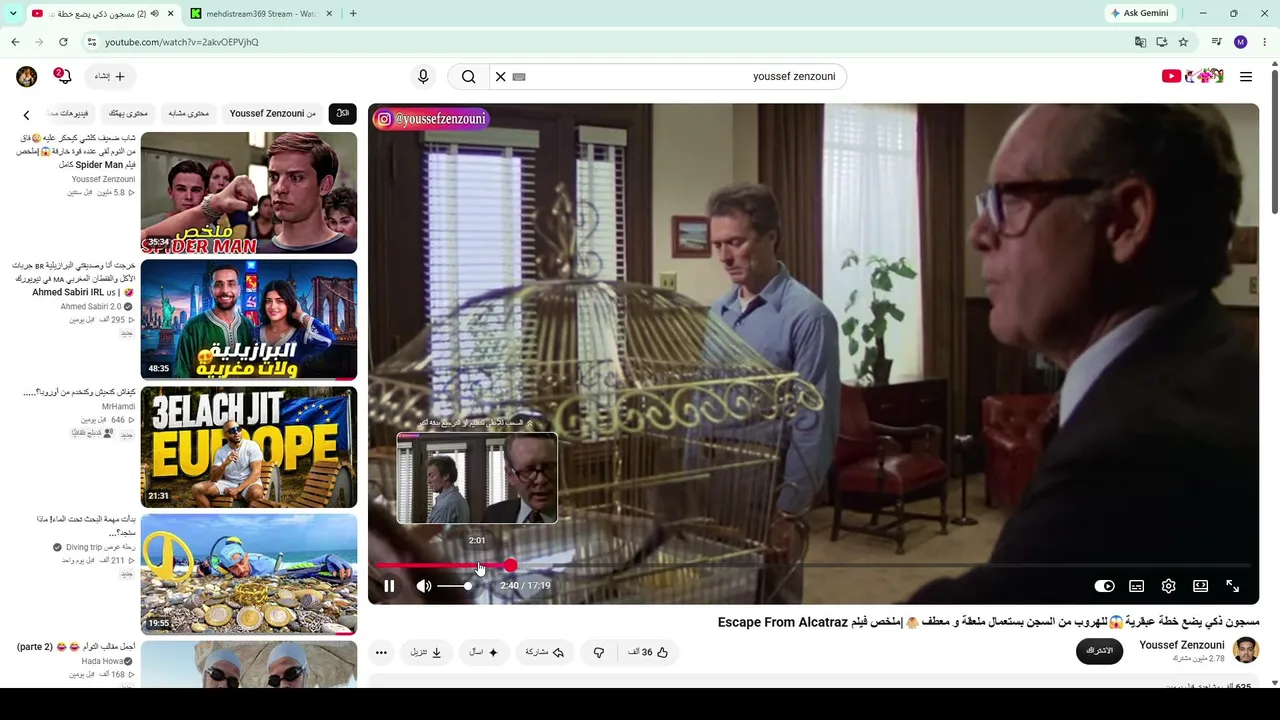
Task: Clear the search query with the X icon
Action: 501,76
